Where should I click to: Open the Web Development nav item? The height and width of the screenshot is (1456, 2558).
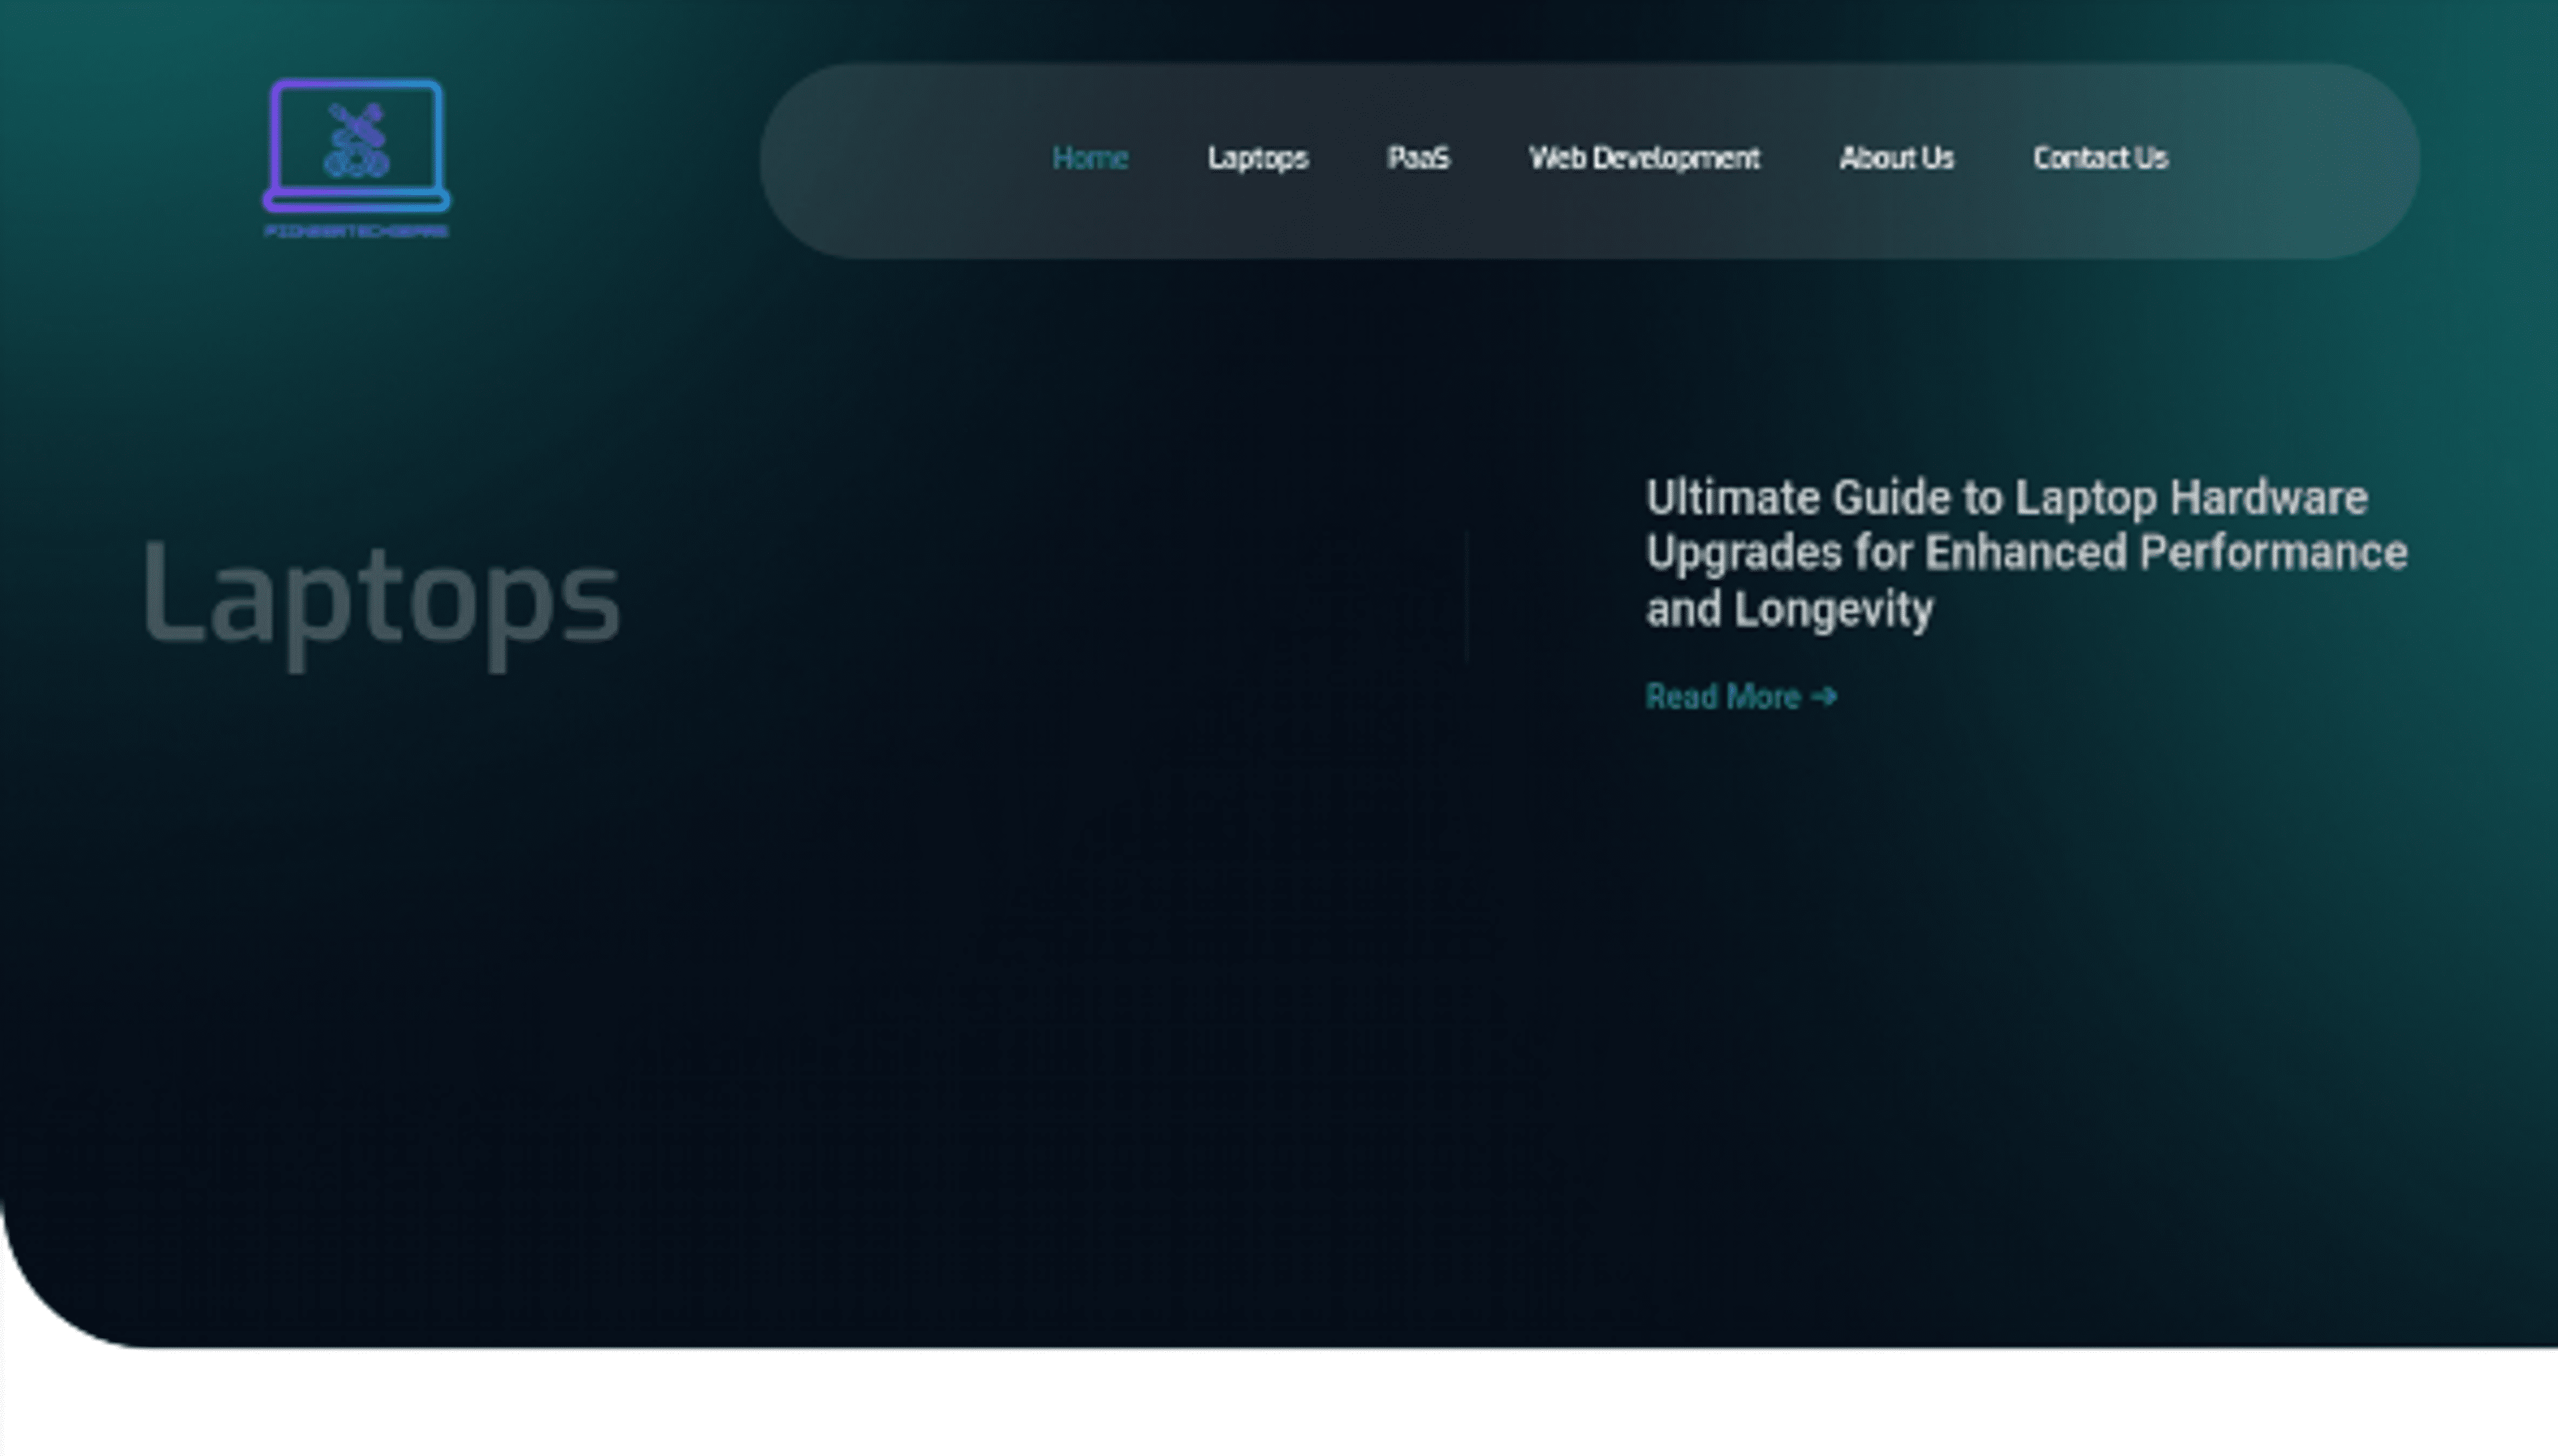(1644, 158)
